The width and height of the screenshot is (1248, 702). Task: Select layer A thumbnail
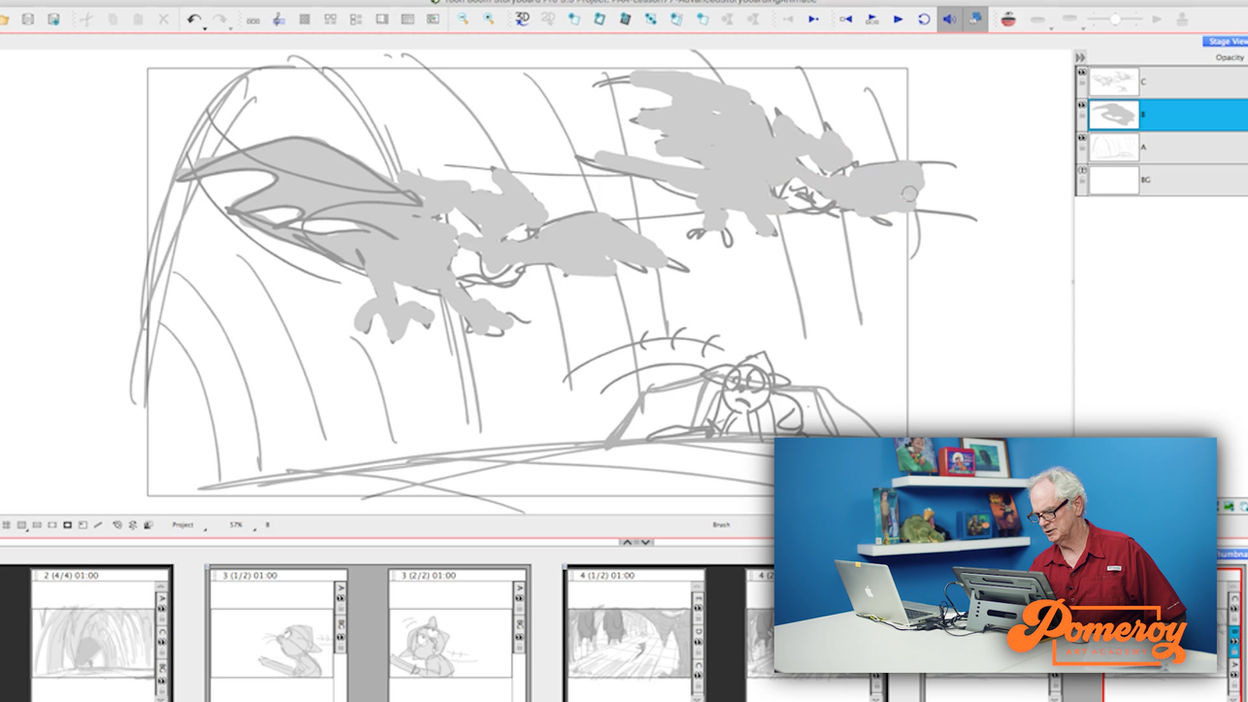1113,148
